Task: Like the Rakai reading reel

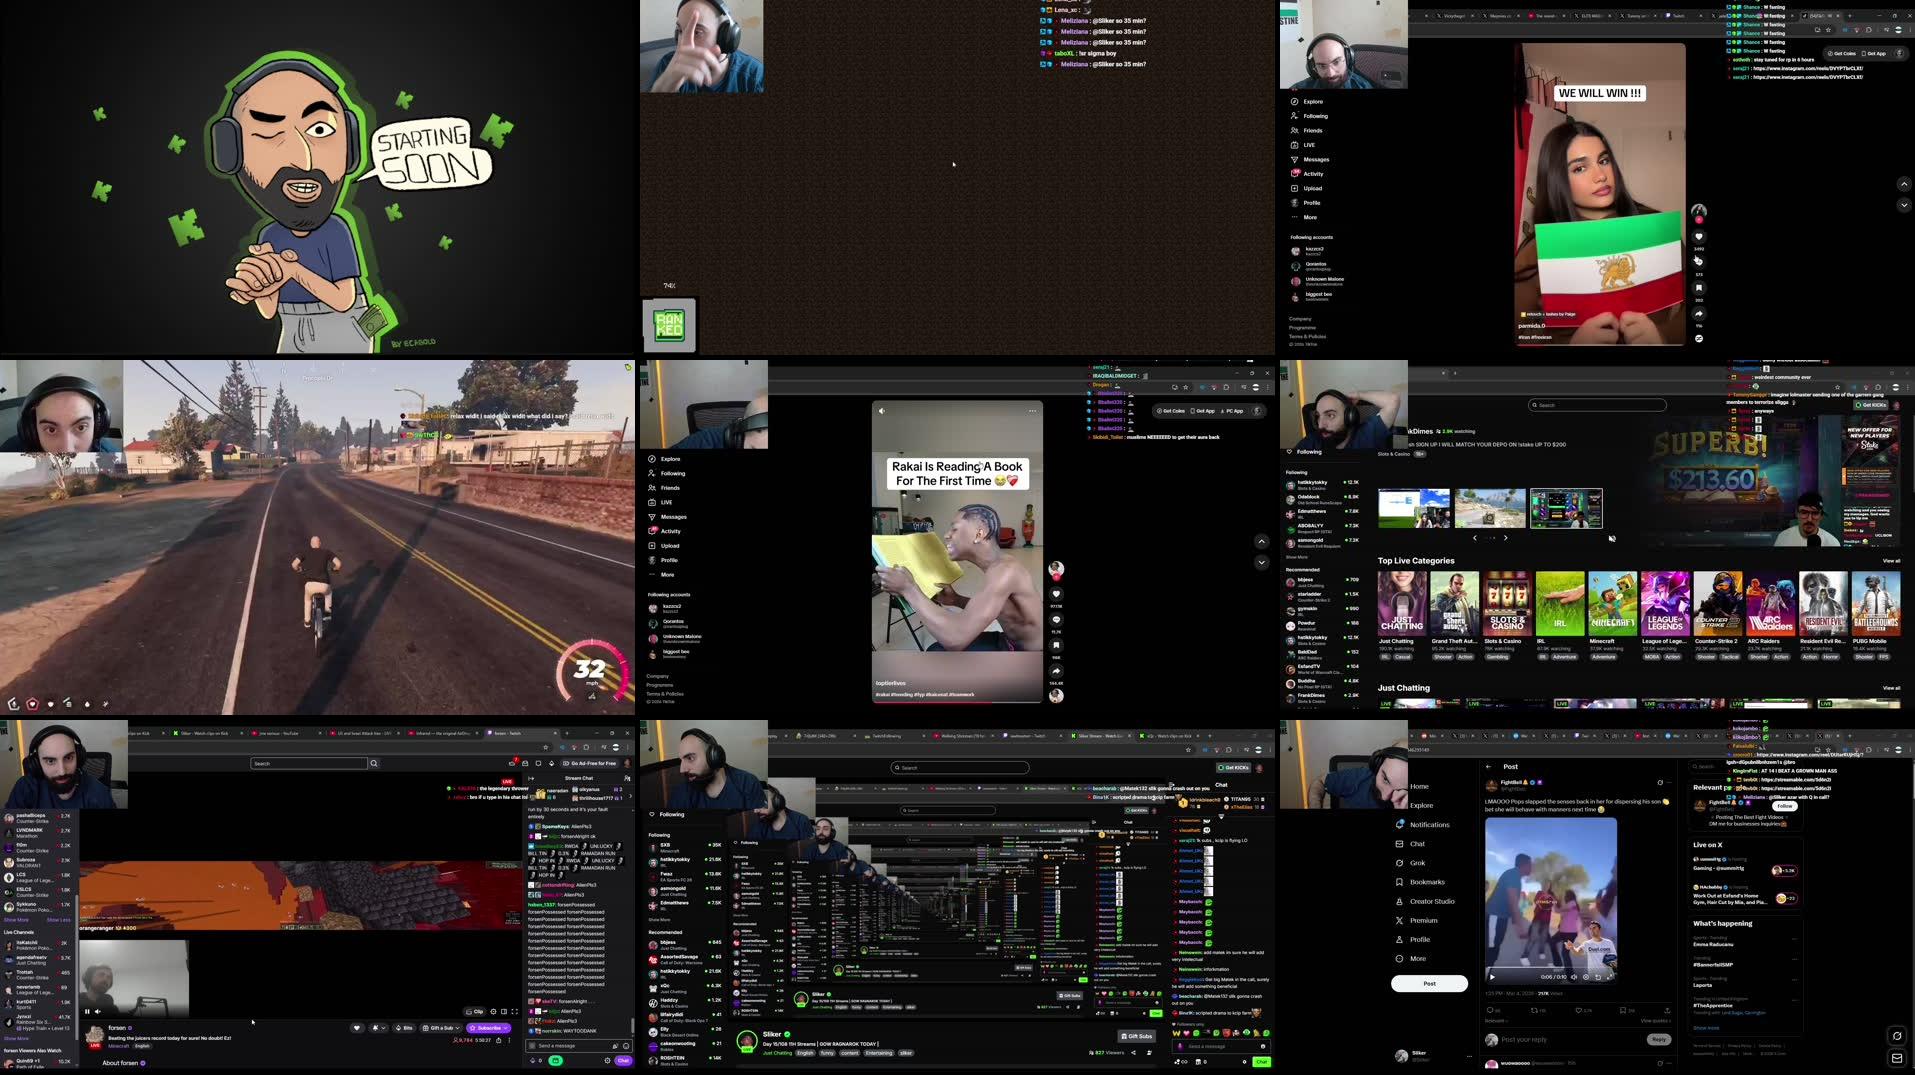Action: pyautogui.click(x=1056, y=591)
